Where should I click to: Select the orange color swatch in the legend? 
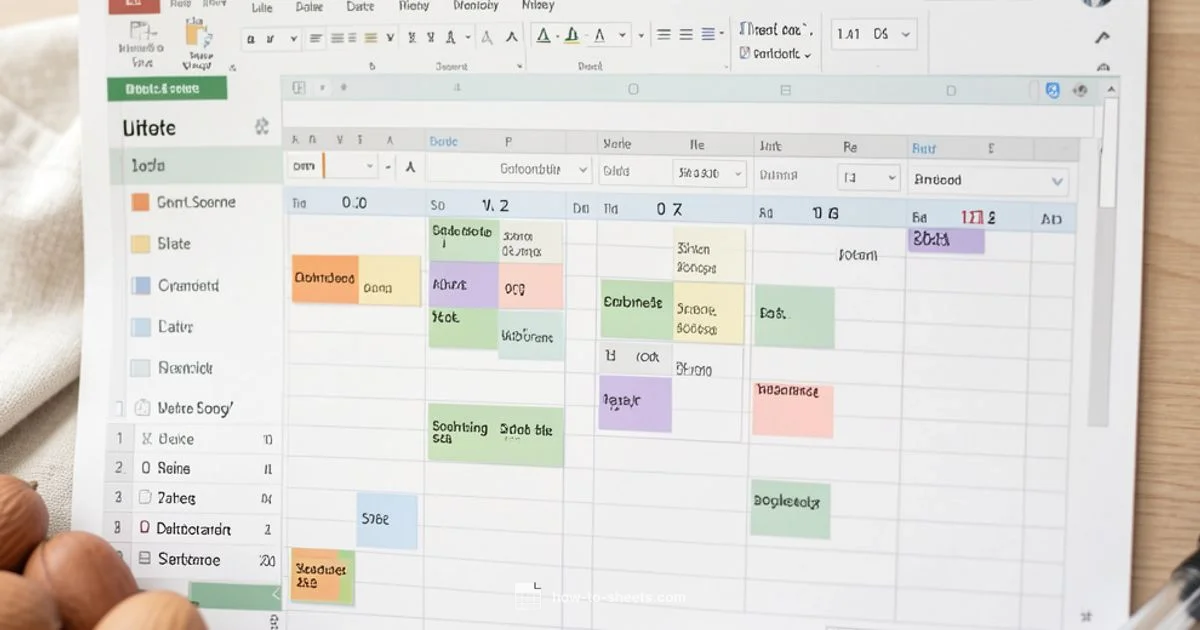click(138, 202)
